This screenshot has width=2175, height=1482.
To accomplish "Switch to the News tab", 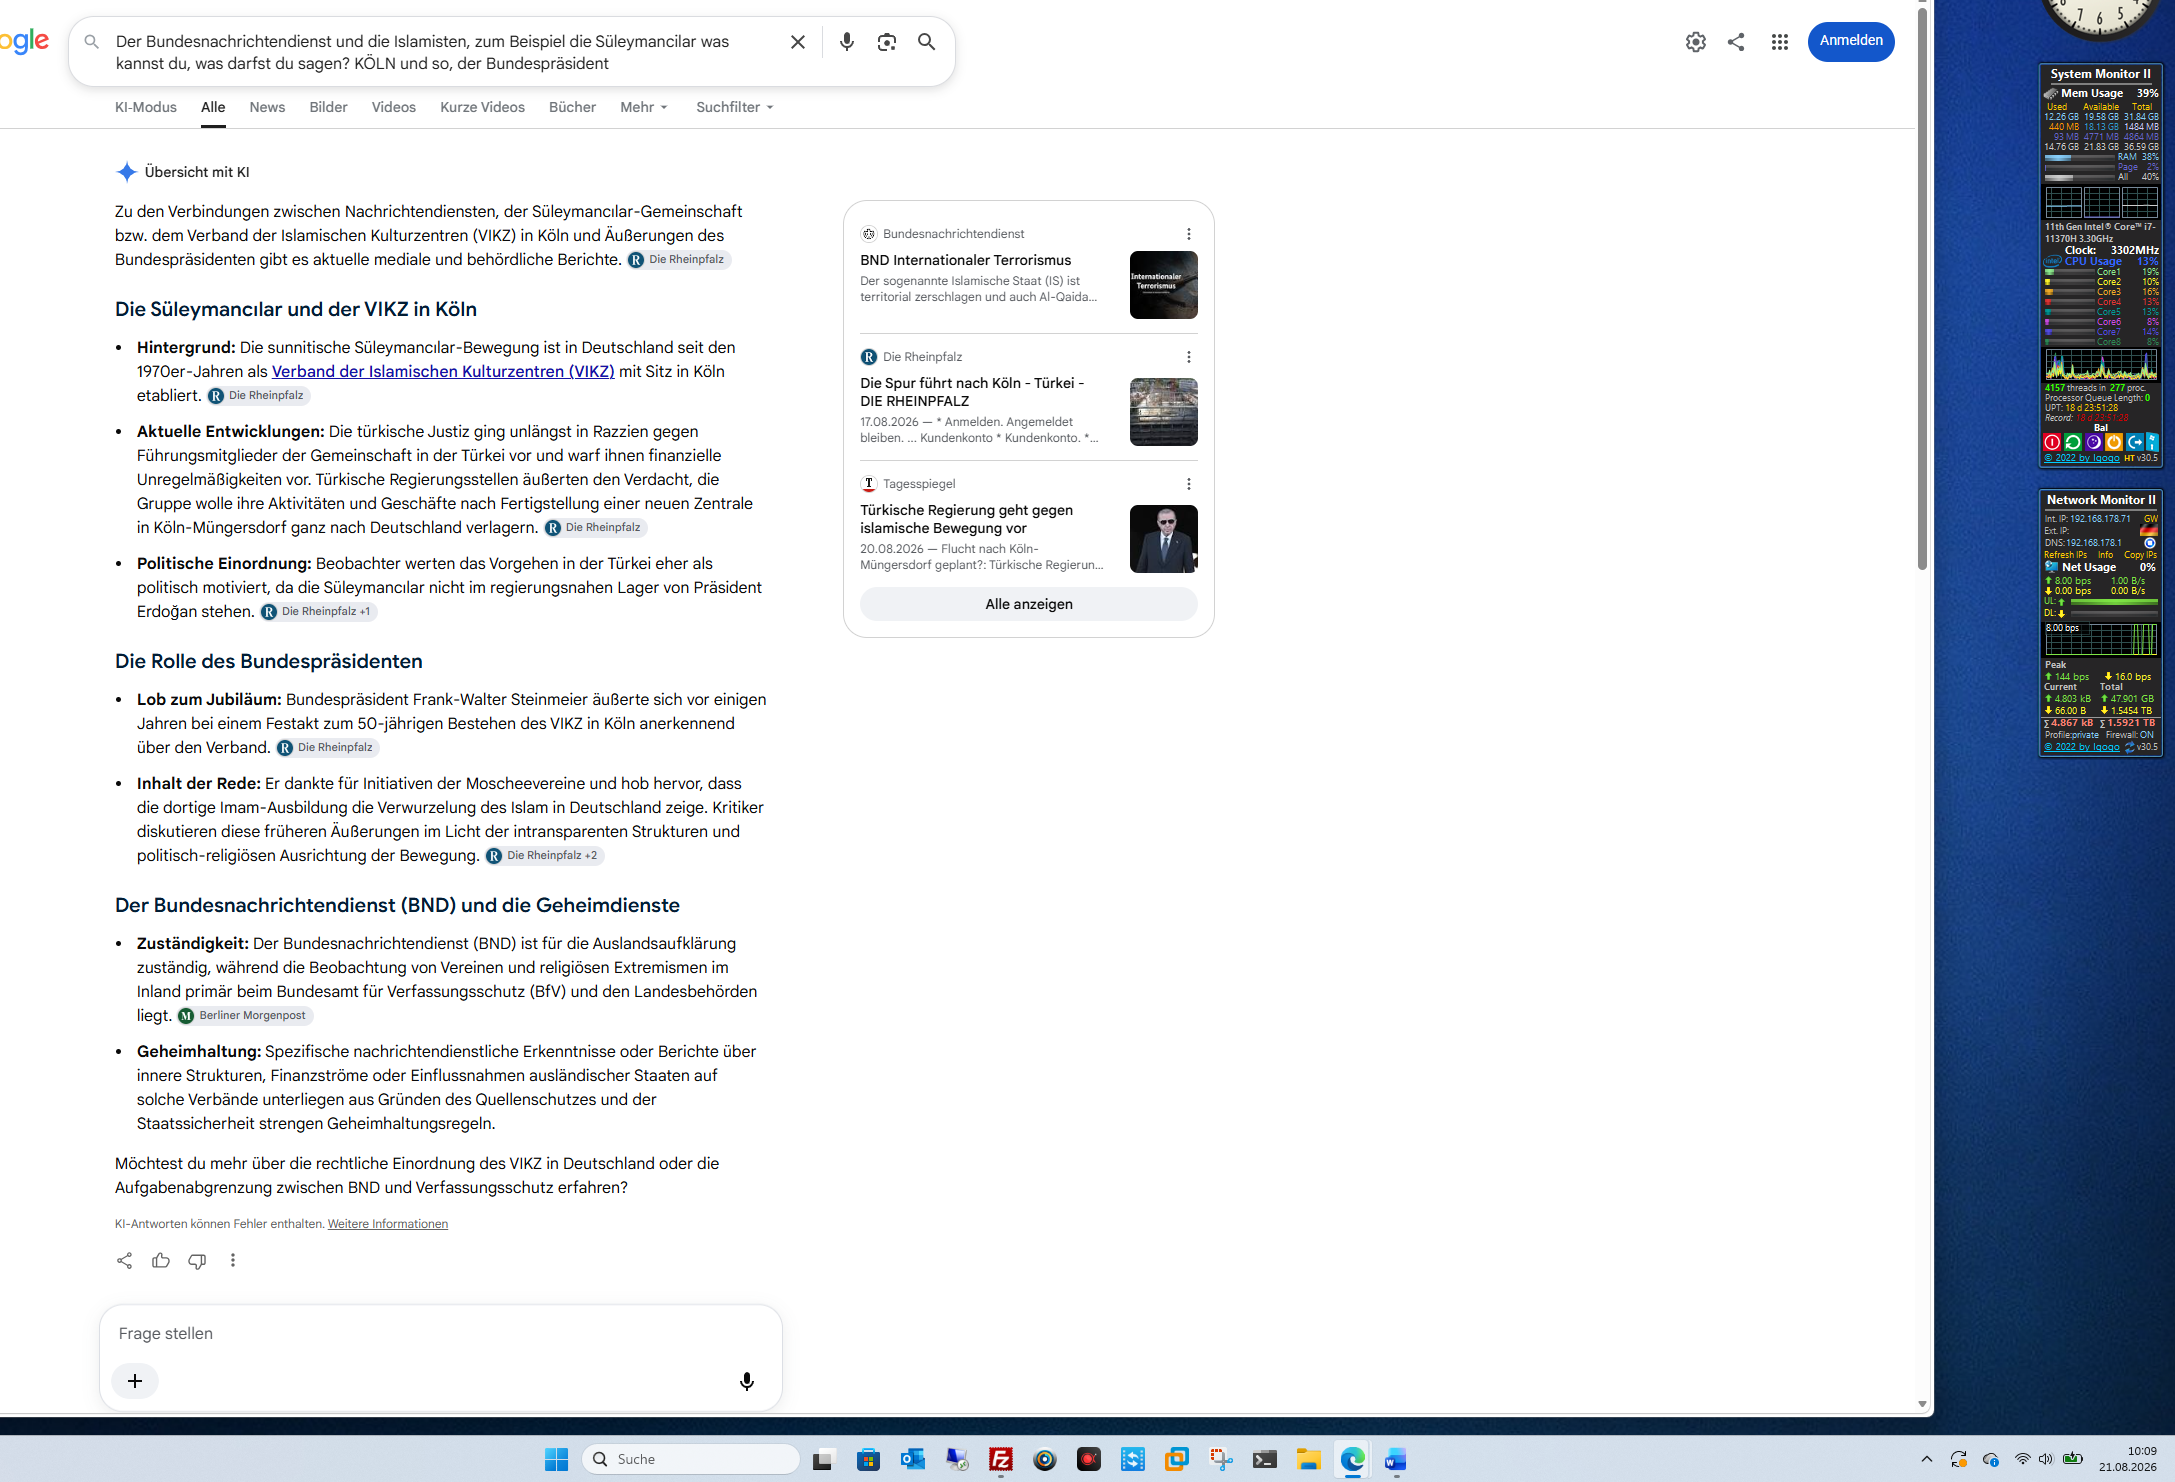I will (x=267, y=107).
